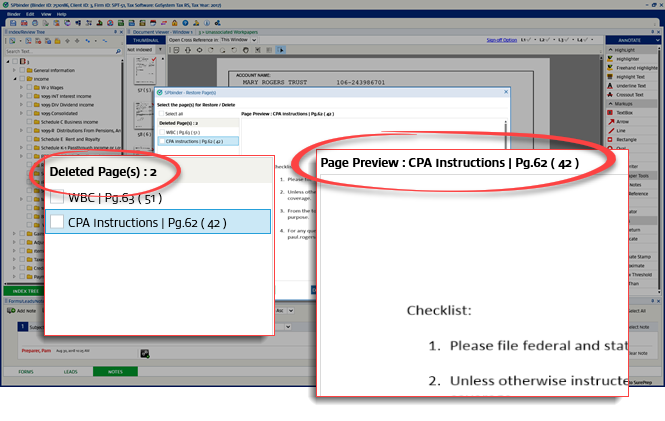Screen dimensions: 665x421
Task: Click the Save icon in the main toolbar
Action: point(13,23)
